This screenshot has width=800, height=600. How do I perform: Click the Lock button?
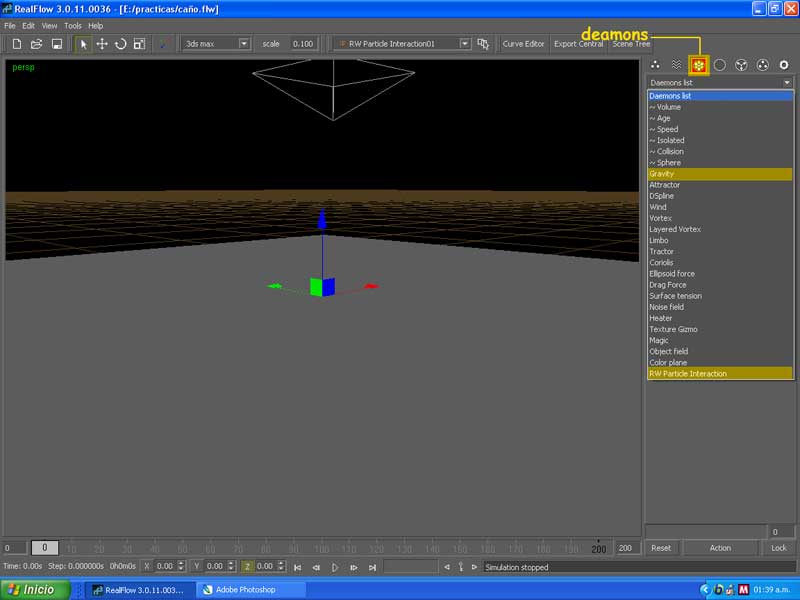pos(779,548)
